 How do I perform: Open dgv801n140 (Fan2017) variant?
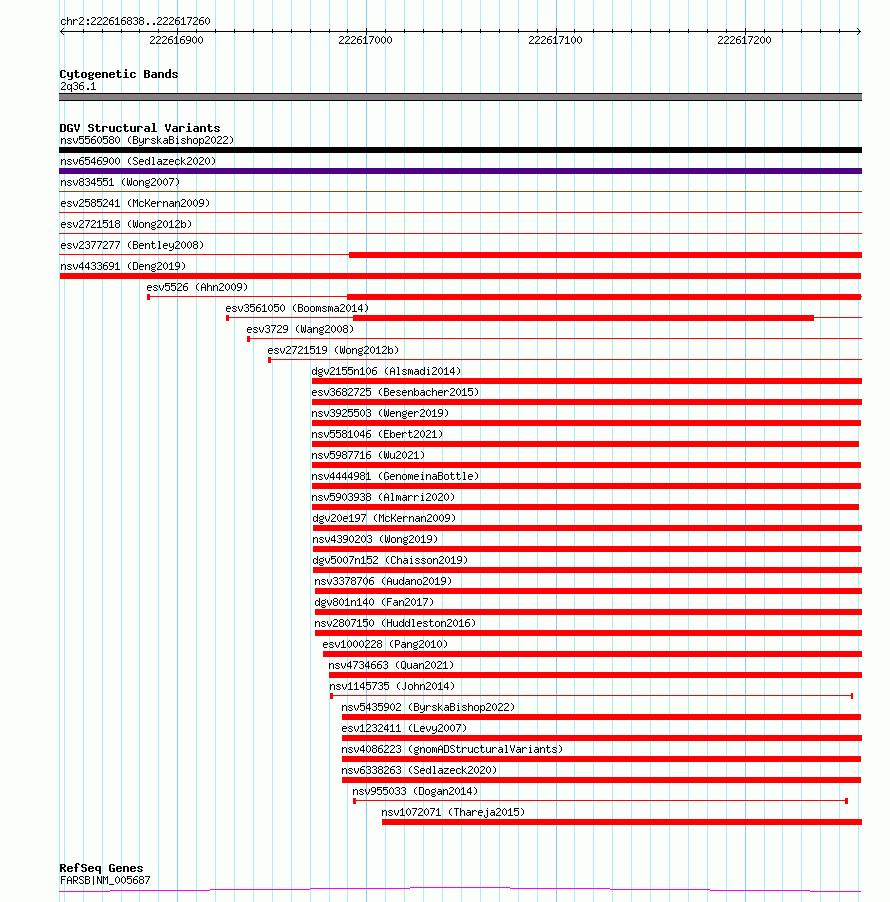374,602
